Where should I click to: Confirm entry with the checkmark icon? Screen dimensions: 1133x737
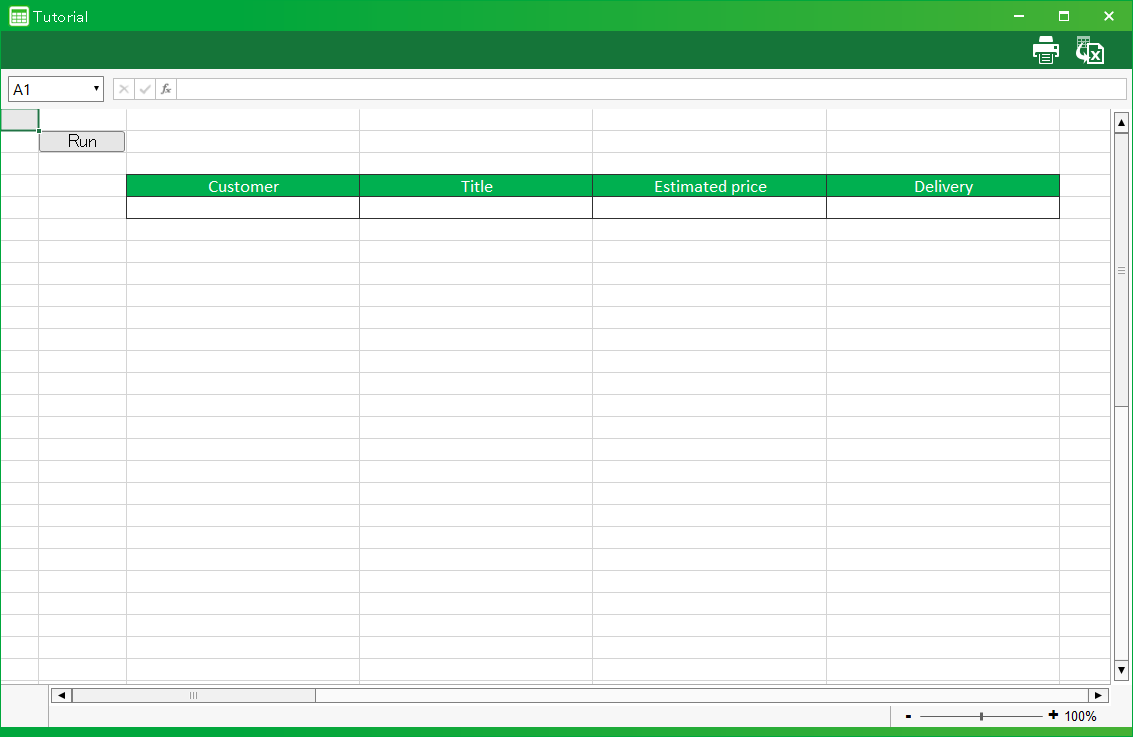point(145,89)
